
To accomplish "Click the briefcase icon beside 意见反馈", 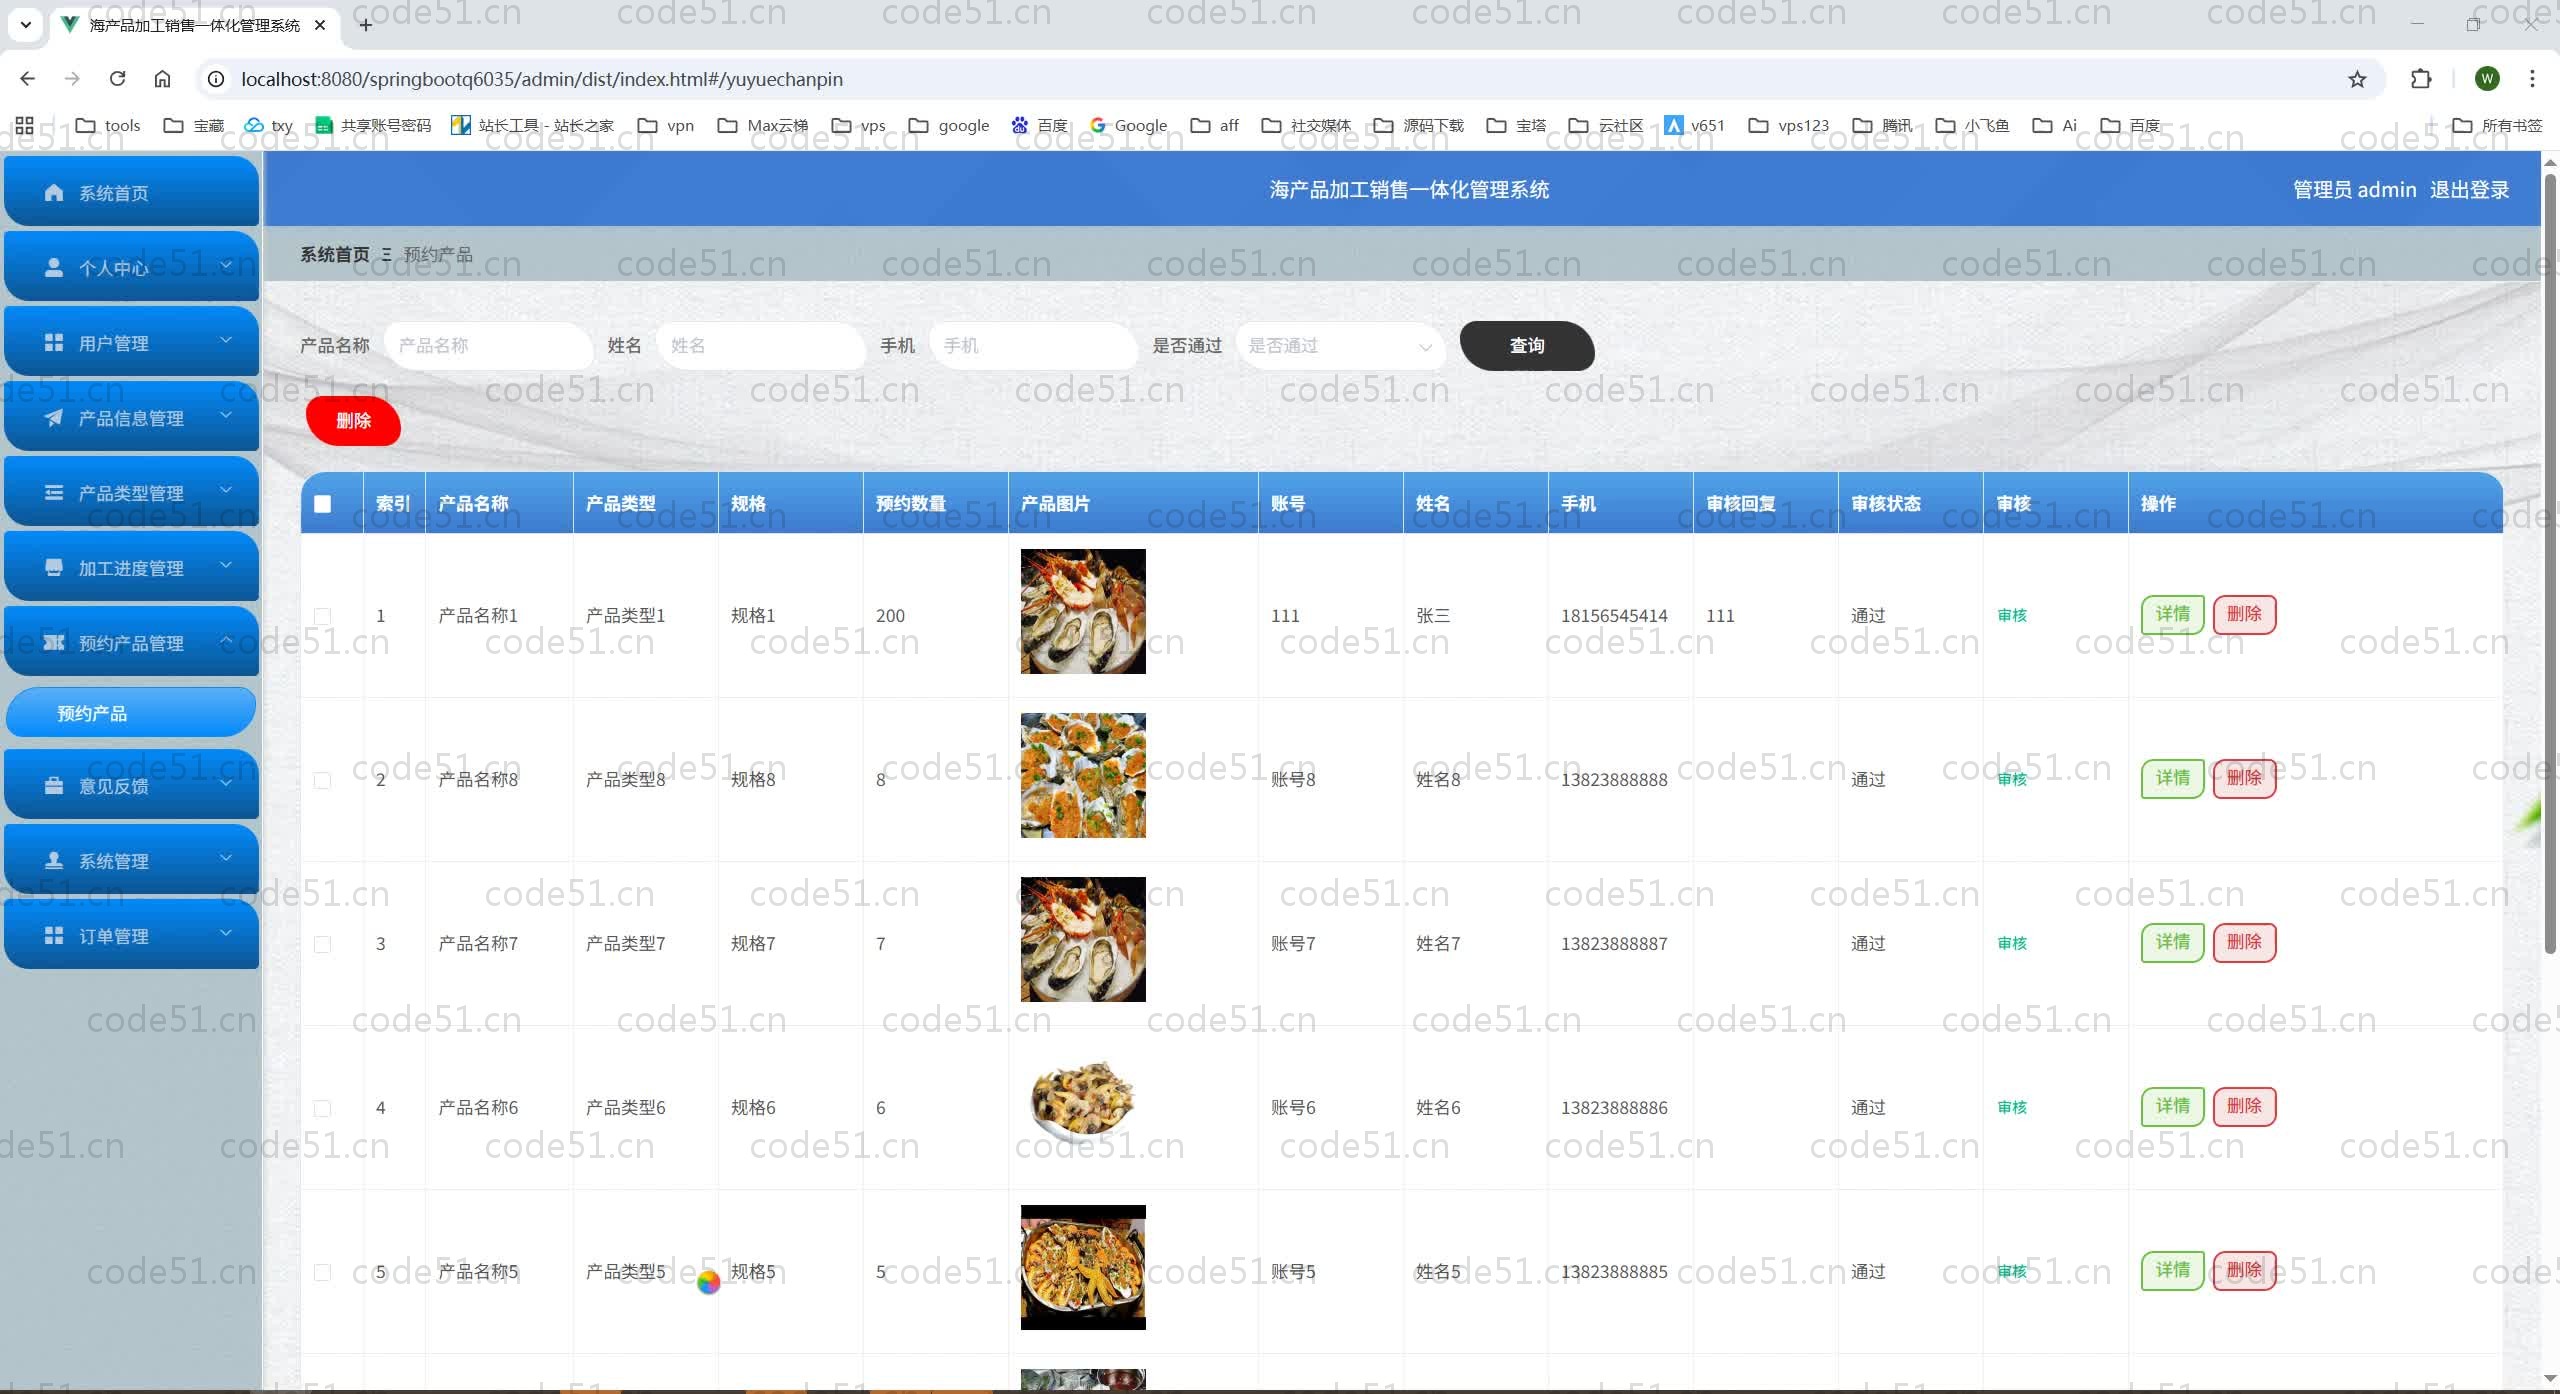I will (x=54, y=786).
